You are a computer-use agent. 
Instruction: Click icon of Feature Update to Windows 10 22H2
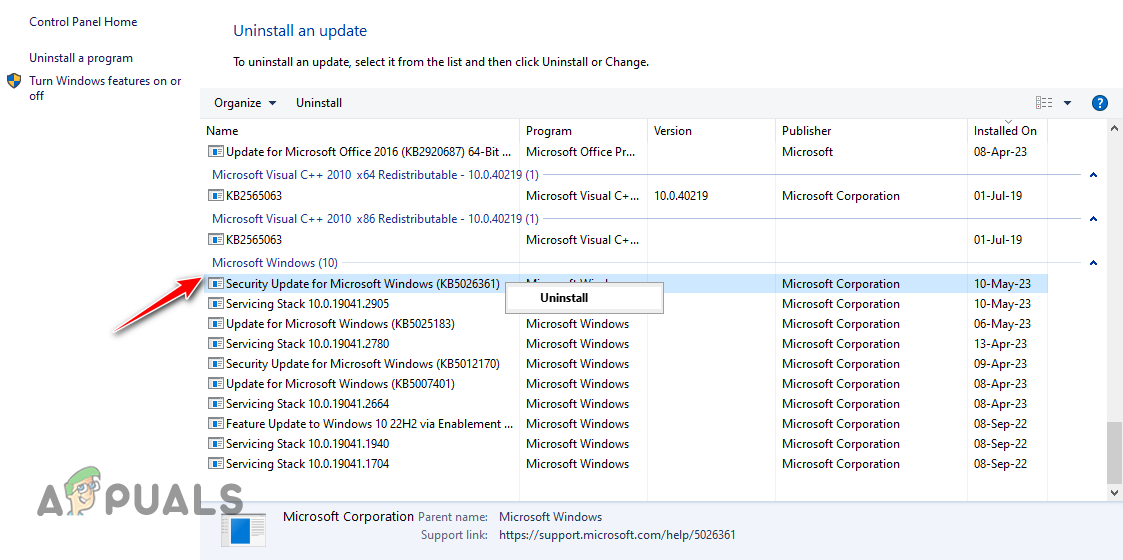coord(216,424)
